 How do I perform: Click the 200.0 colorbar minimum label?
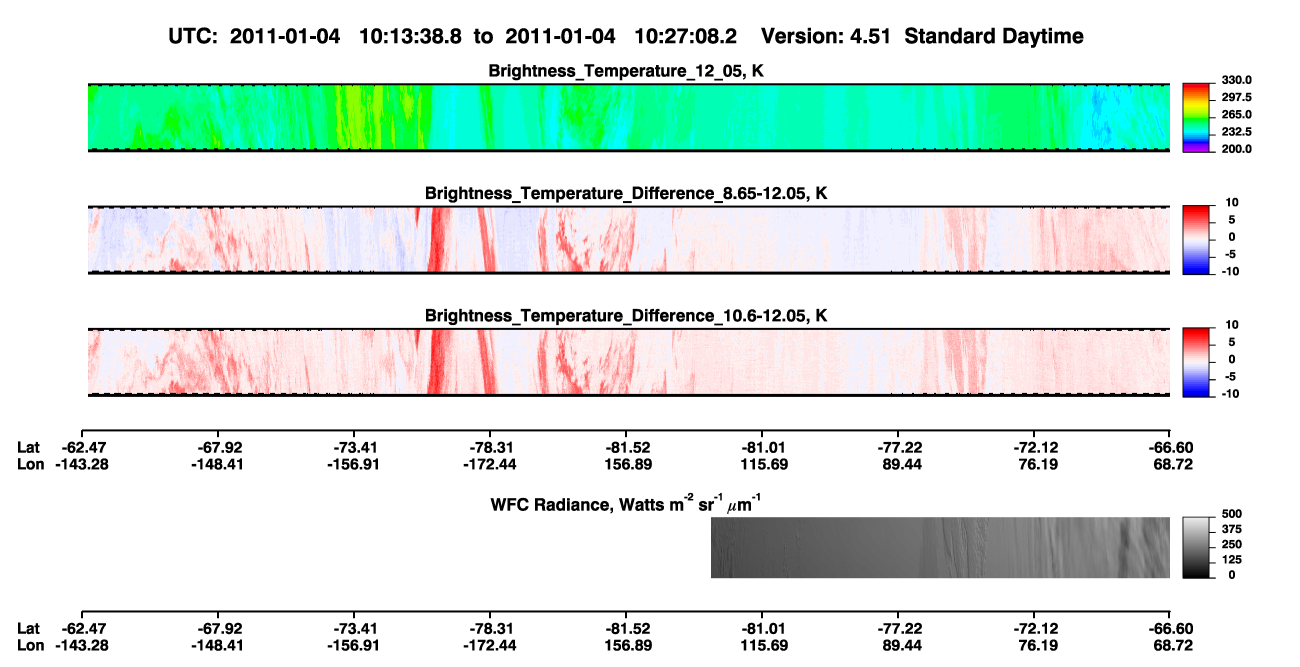click(1236, 149)
